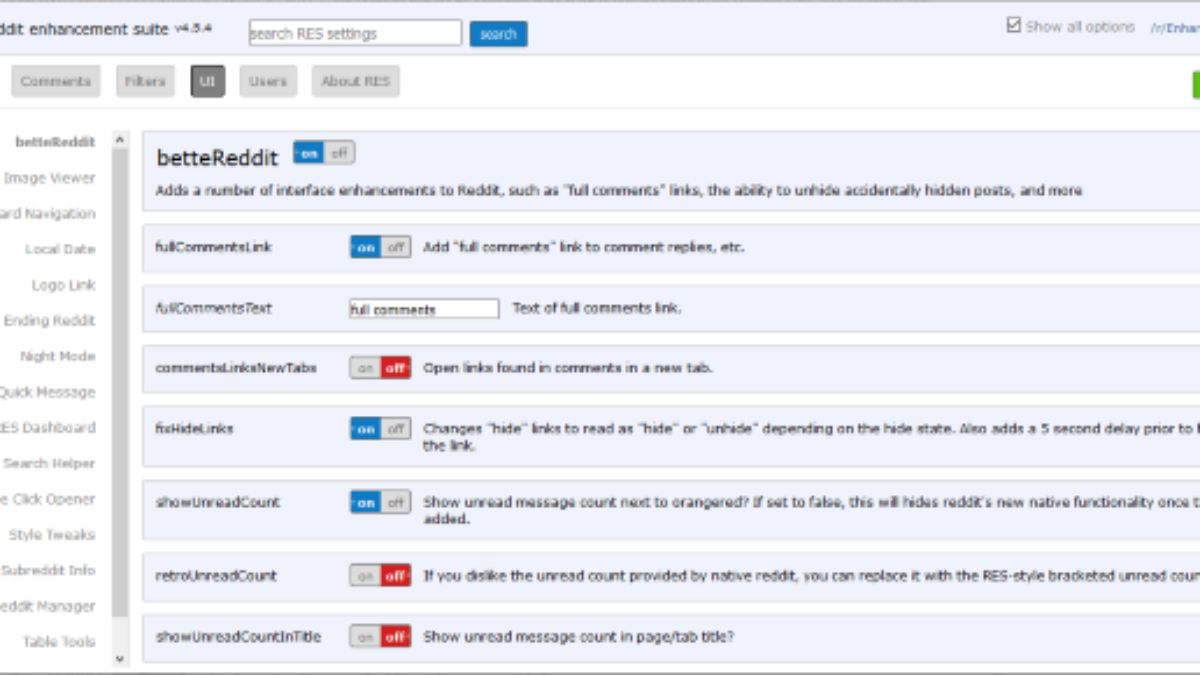
Task: Select Logo Link in the module list
Action: (x=63, y=285)
